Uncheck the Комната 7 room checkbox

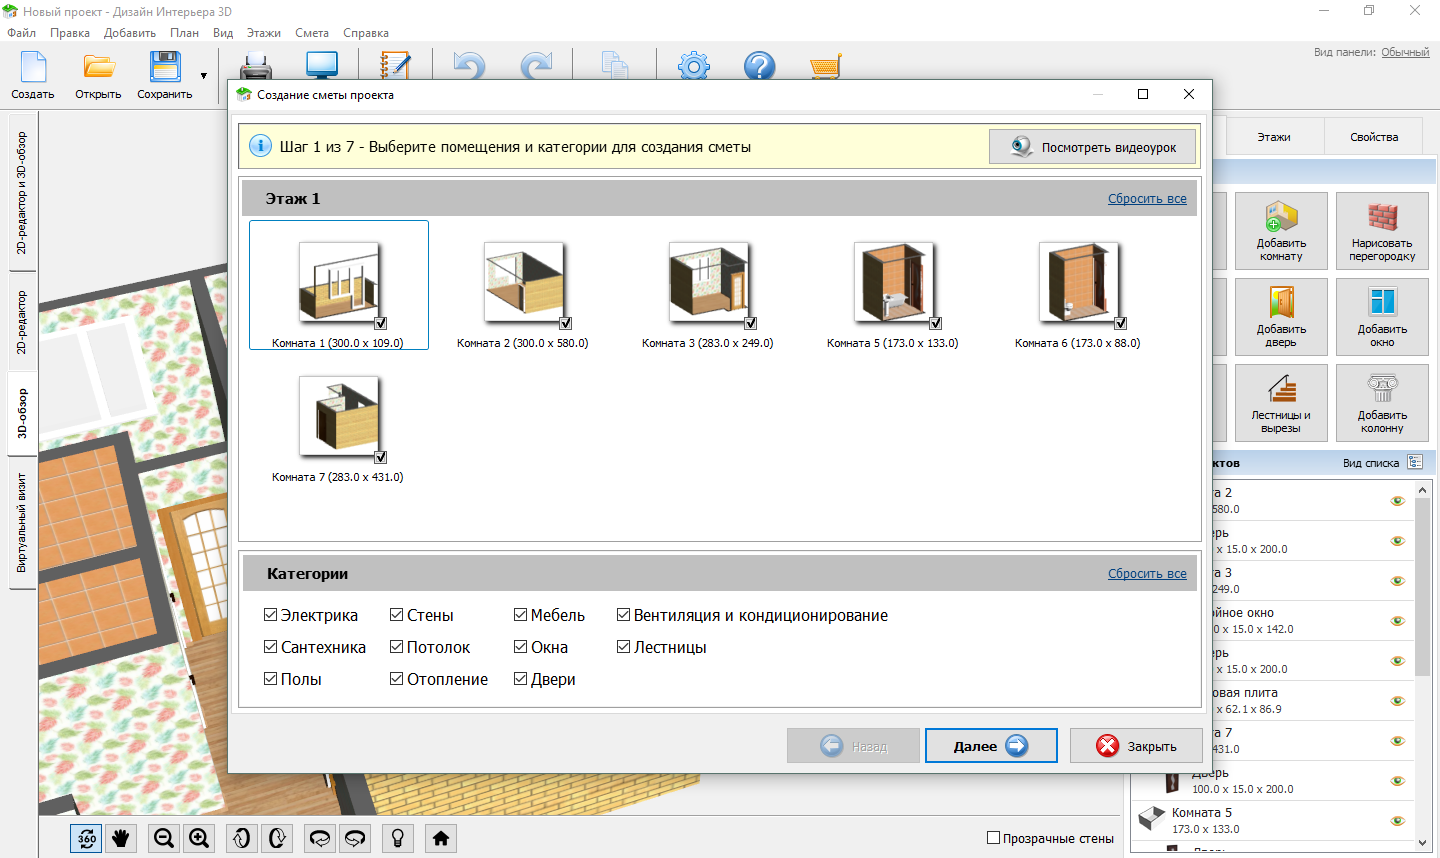381,457
